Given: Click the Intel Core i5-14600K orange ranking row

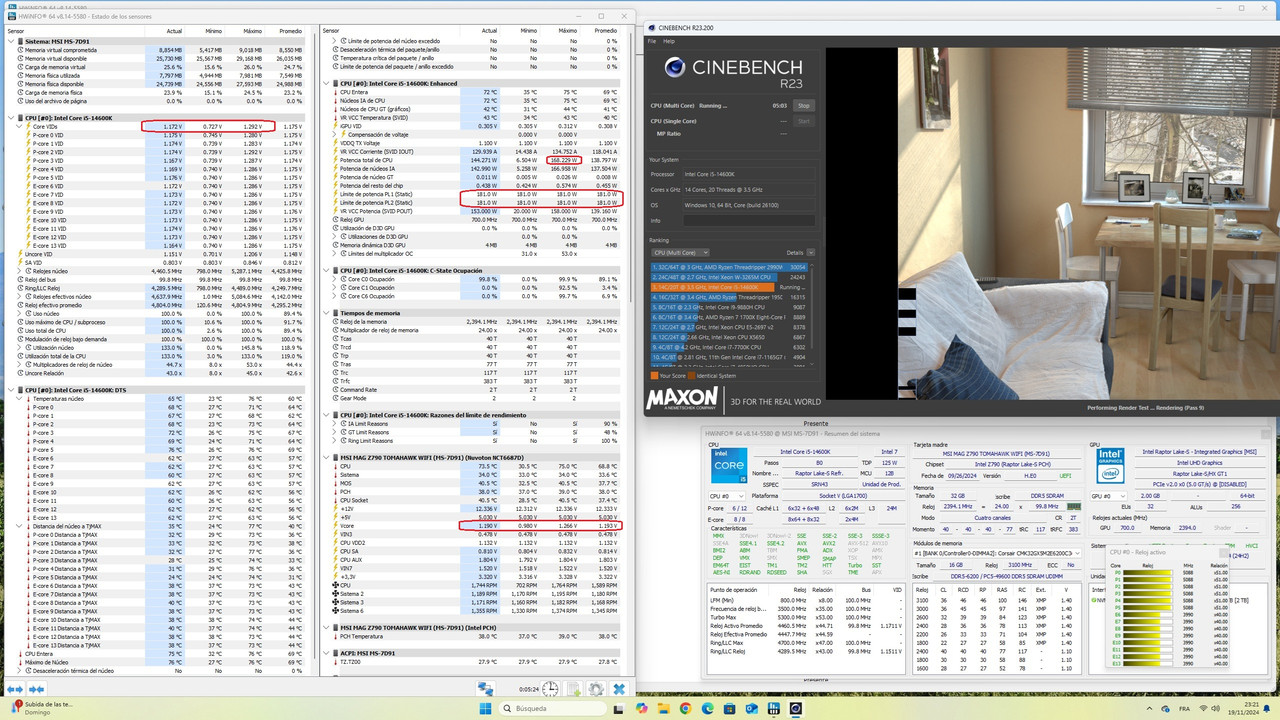Looking at the screenshot, I should point(728,287).
